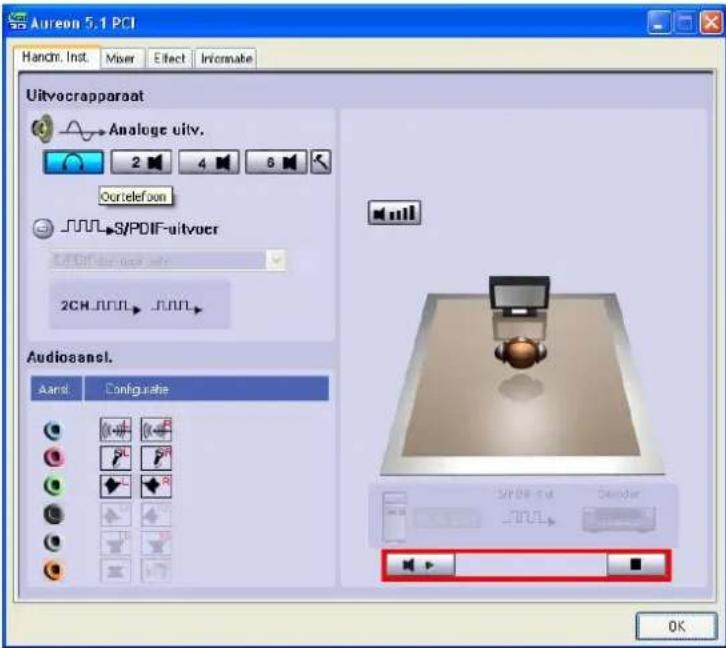This screenshot has height=648, width=726.
Task: Click the blue audio jack
Action: click(x=53, y=430)
